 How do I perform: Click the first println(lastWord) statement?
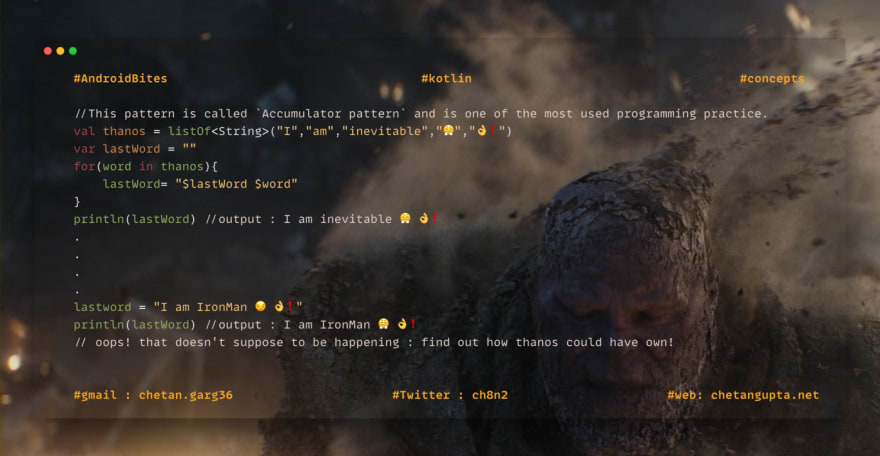click(134, 219)
